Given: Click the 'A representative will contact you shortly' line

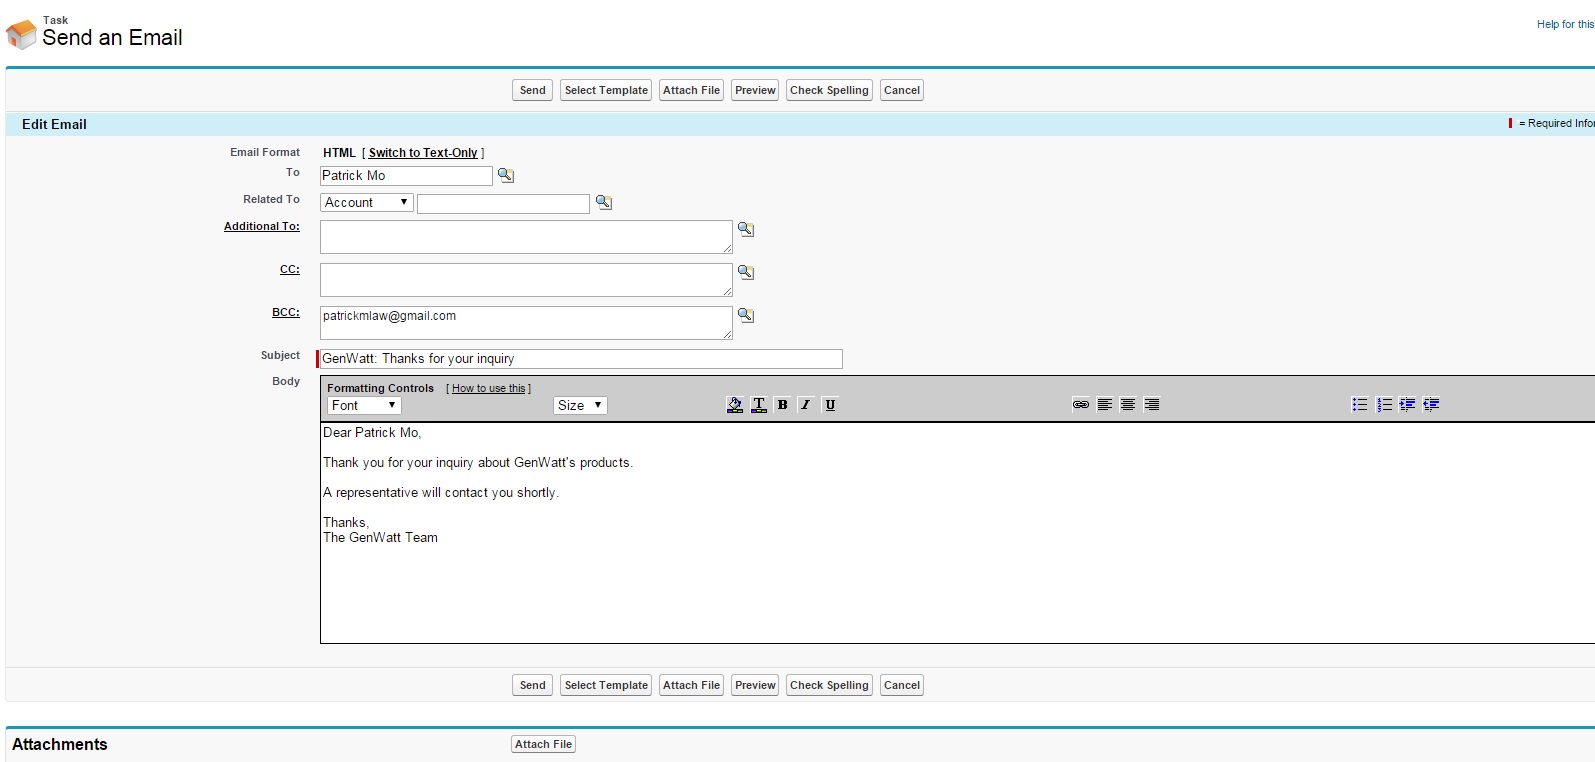Looking at the screenshot, I should click(441, 493).
